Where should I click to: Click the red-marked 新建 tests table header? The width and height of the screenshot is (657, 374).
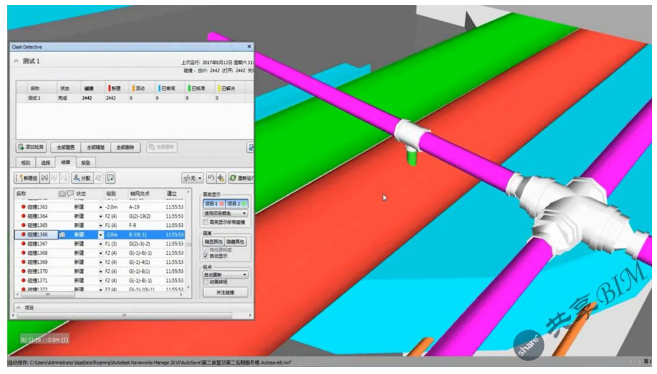[x=114, y=88]
